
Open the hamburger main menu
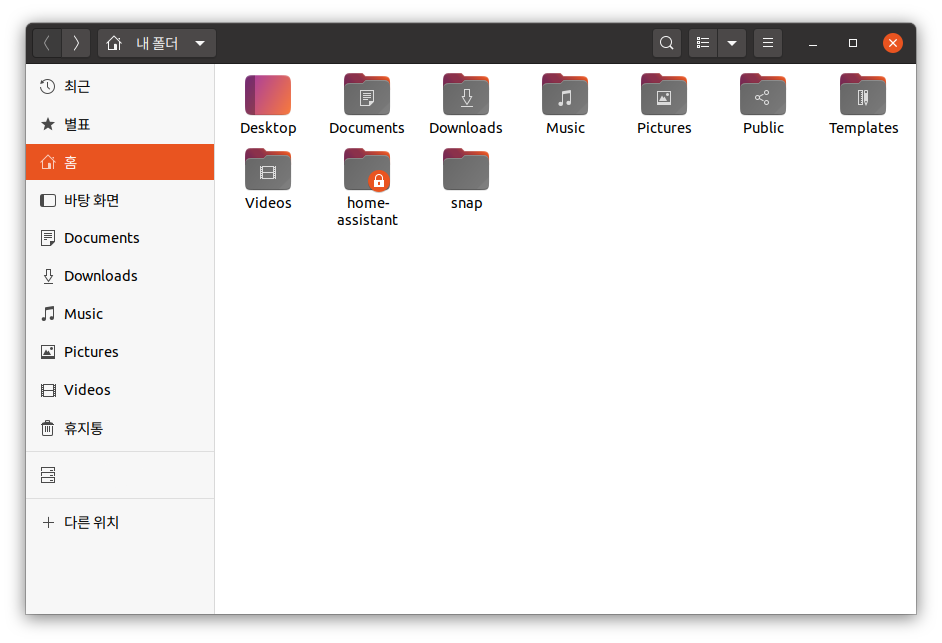pos(768,43)
